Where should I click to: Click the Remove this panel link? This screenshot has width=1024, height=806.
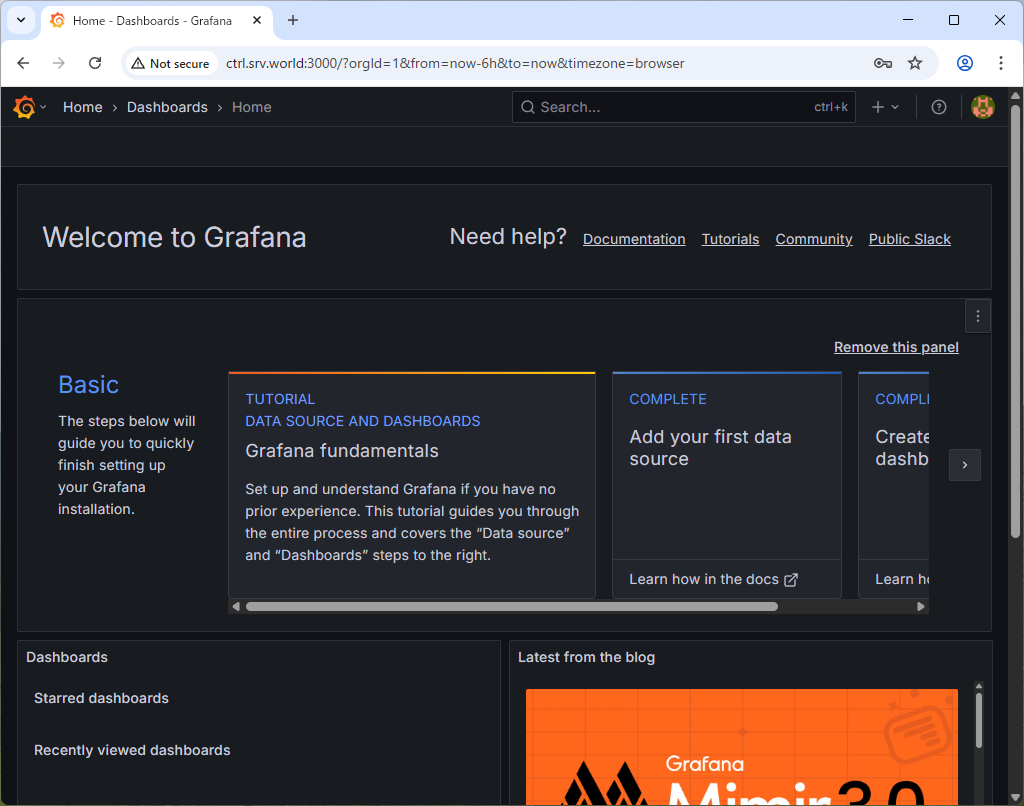click(896, 347)
